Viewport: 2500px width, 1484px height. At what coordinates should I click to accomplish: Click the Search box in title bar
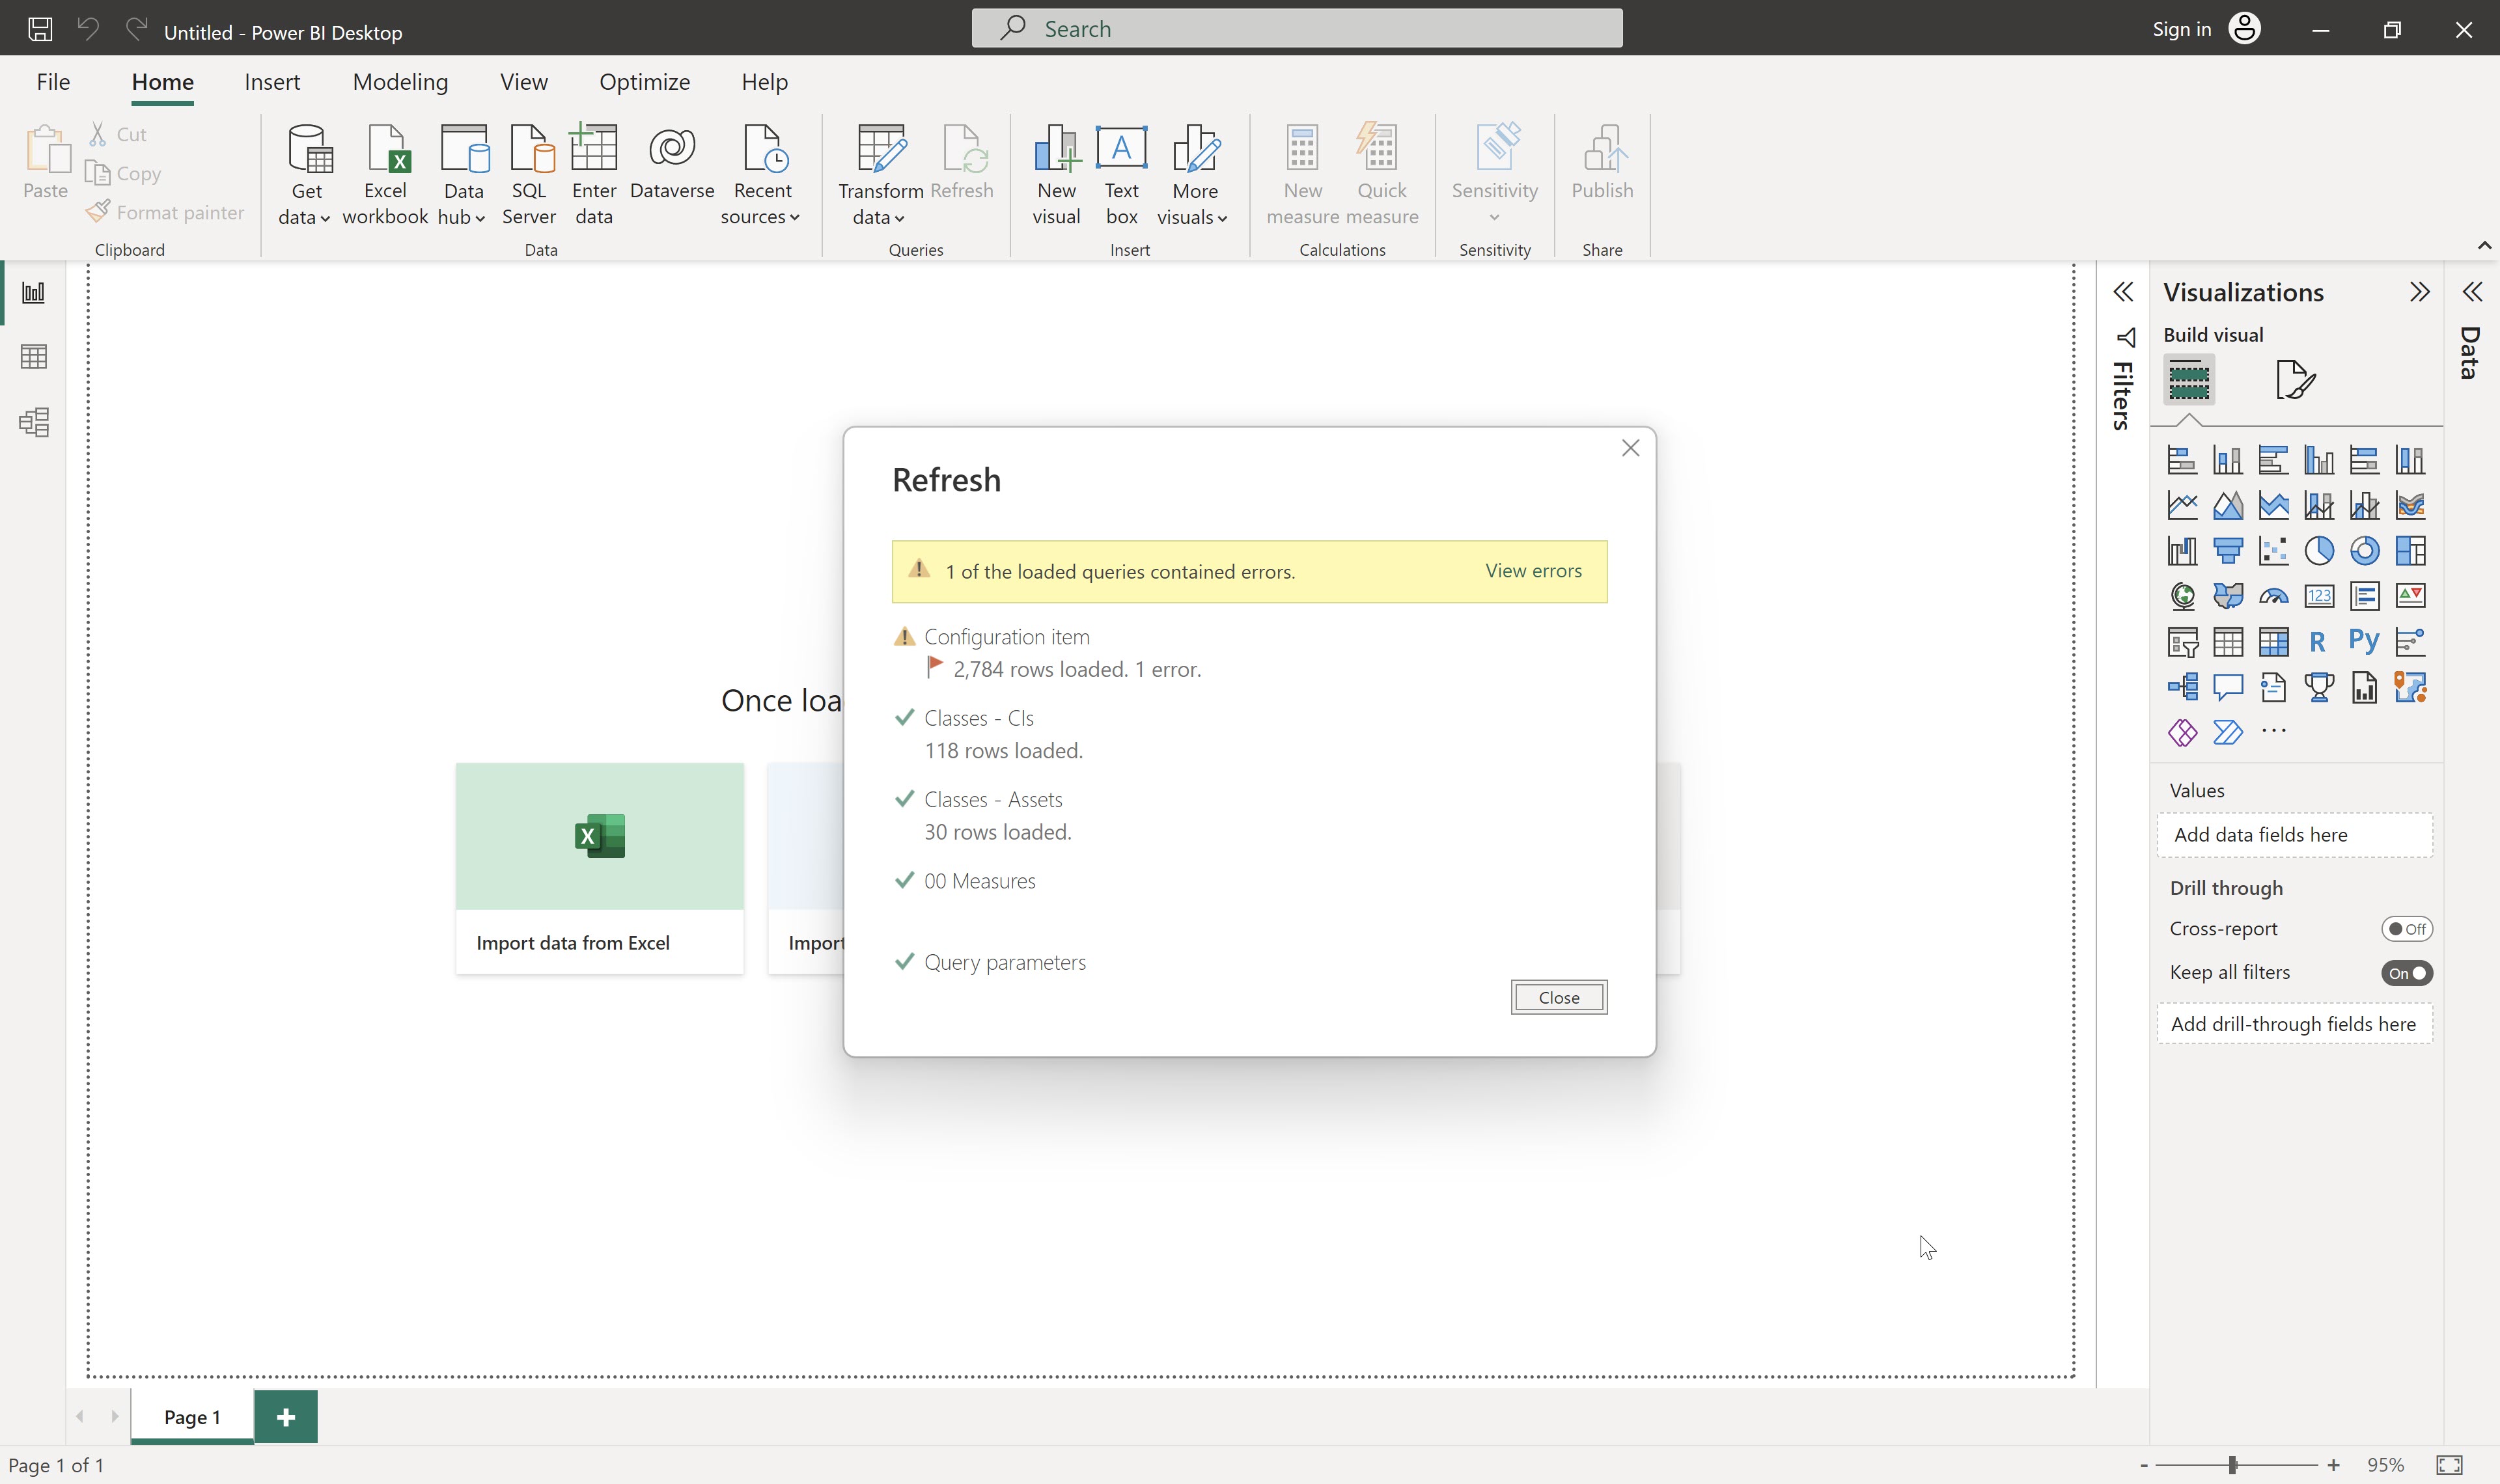pos(1297,29)
